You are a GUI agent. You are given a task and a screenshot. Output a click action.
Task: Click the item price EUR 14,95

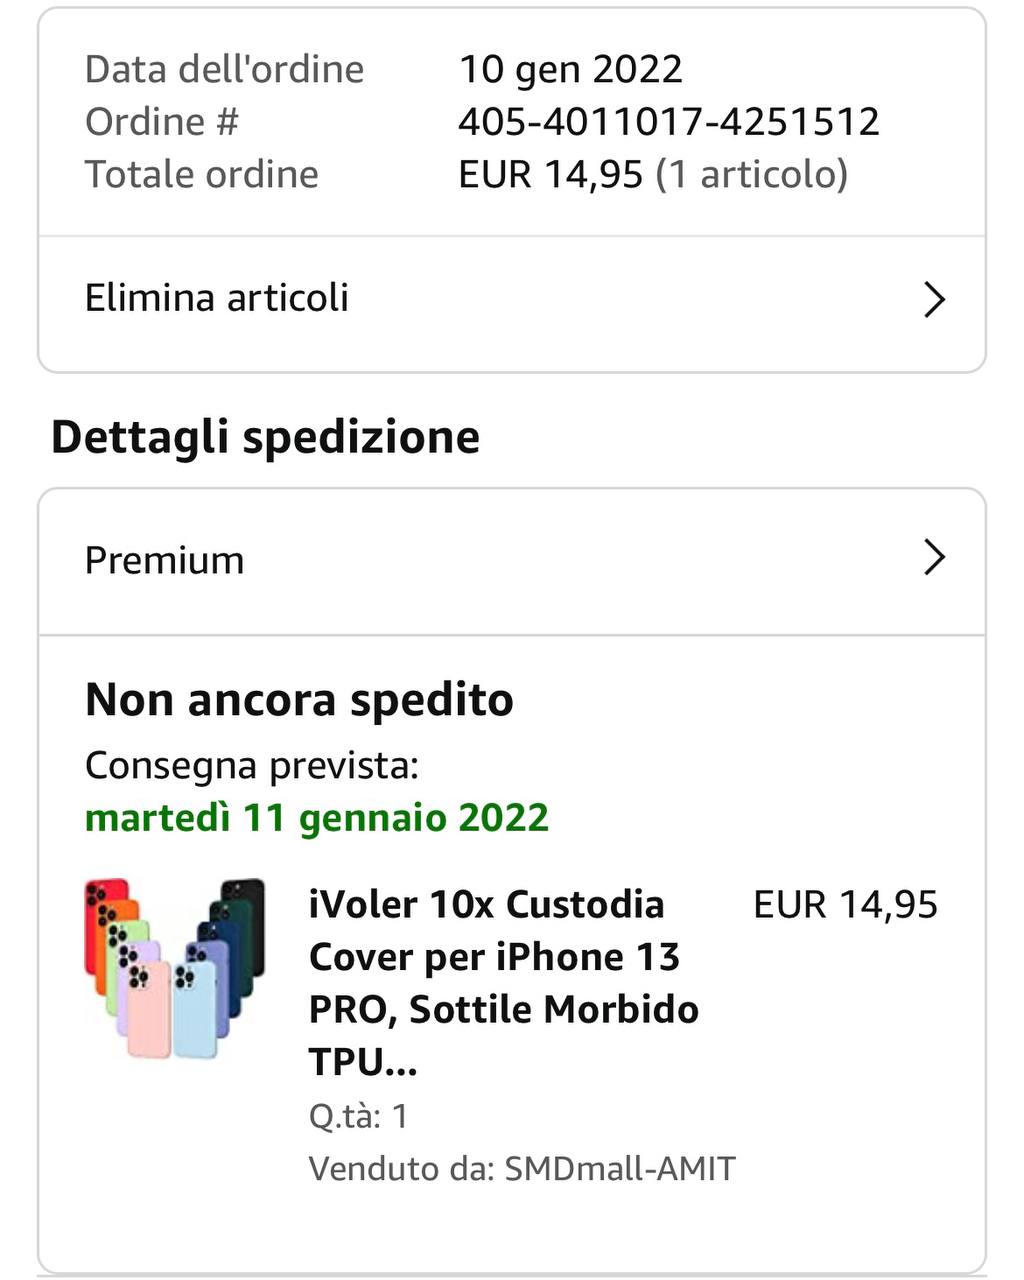coord(845,904)
